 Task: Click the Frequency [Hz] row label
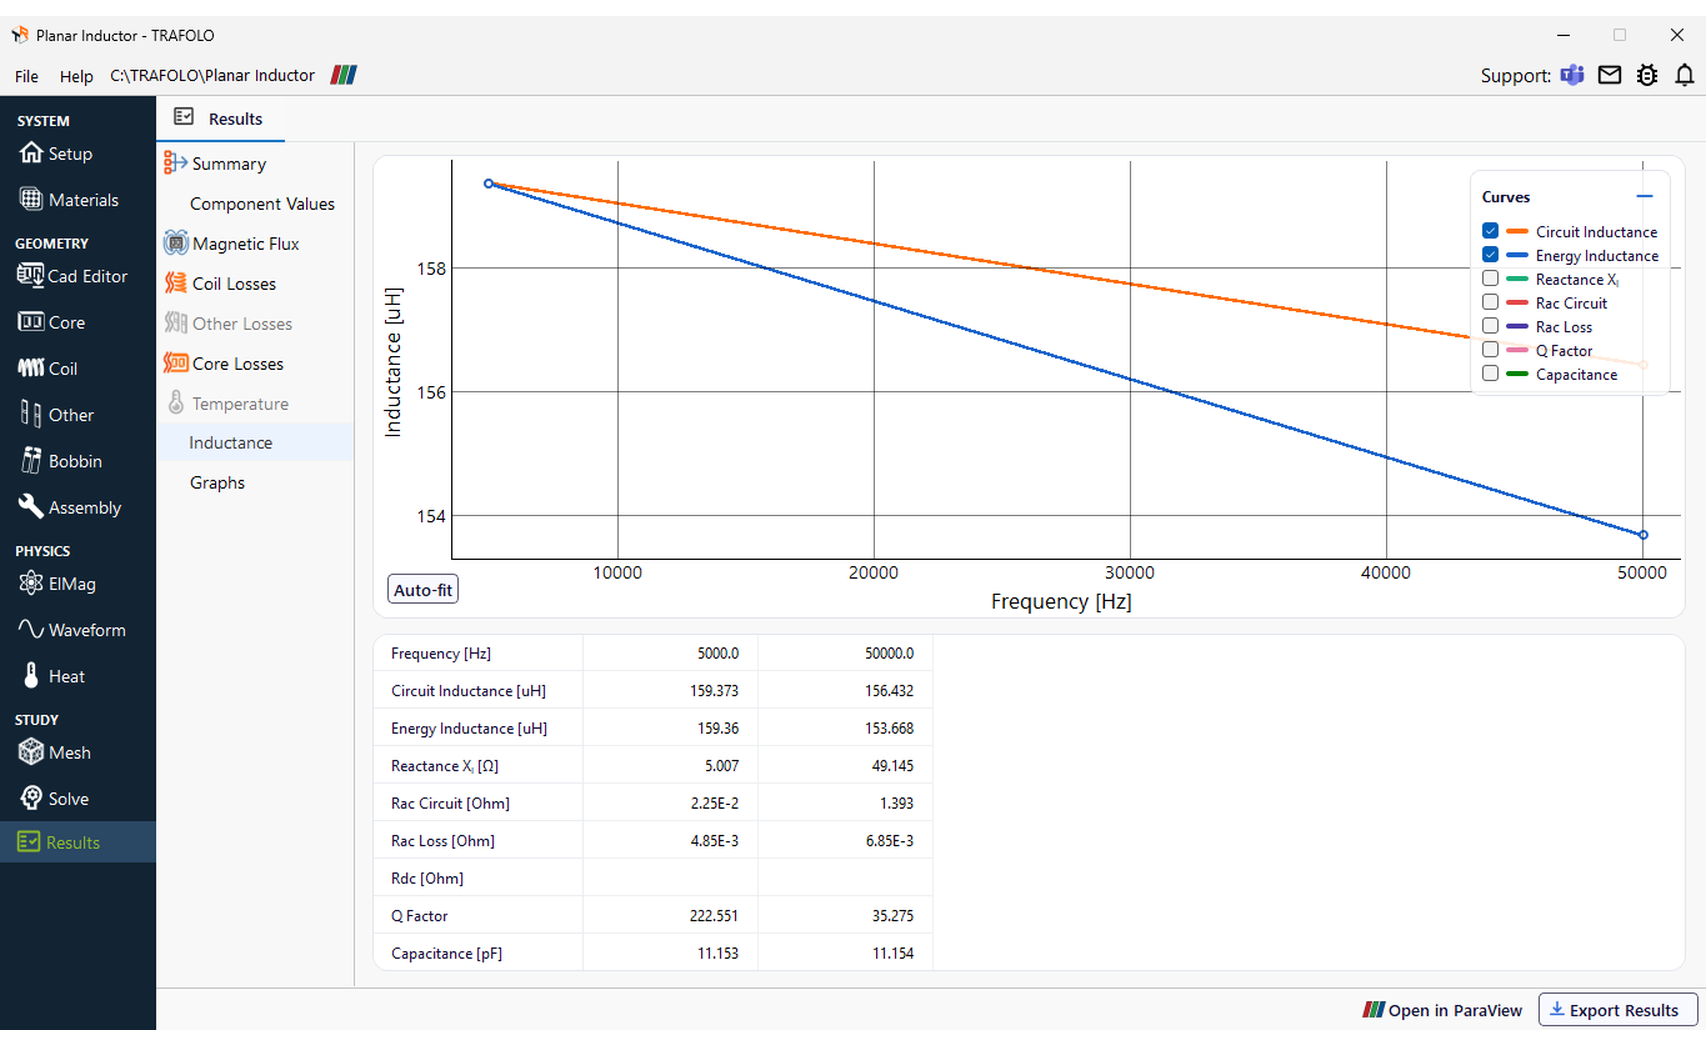click(441, 653)
